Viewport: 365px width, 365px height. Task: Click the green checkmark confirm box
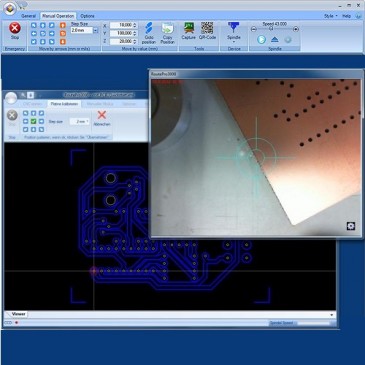coord(33,121)
